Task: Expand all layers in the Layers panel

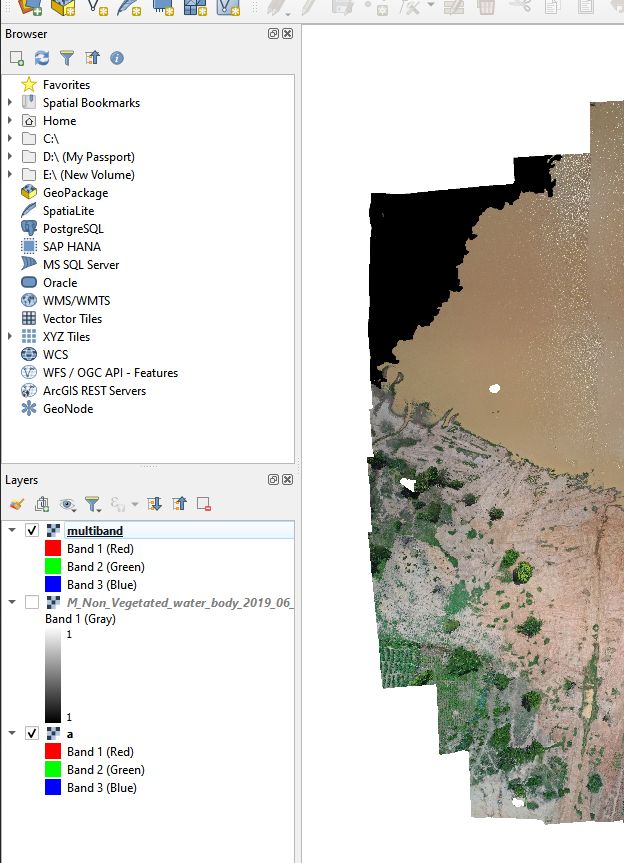Action: pos(154,504)
